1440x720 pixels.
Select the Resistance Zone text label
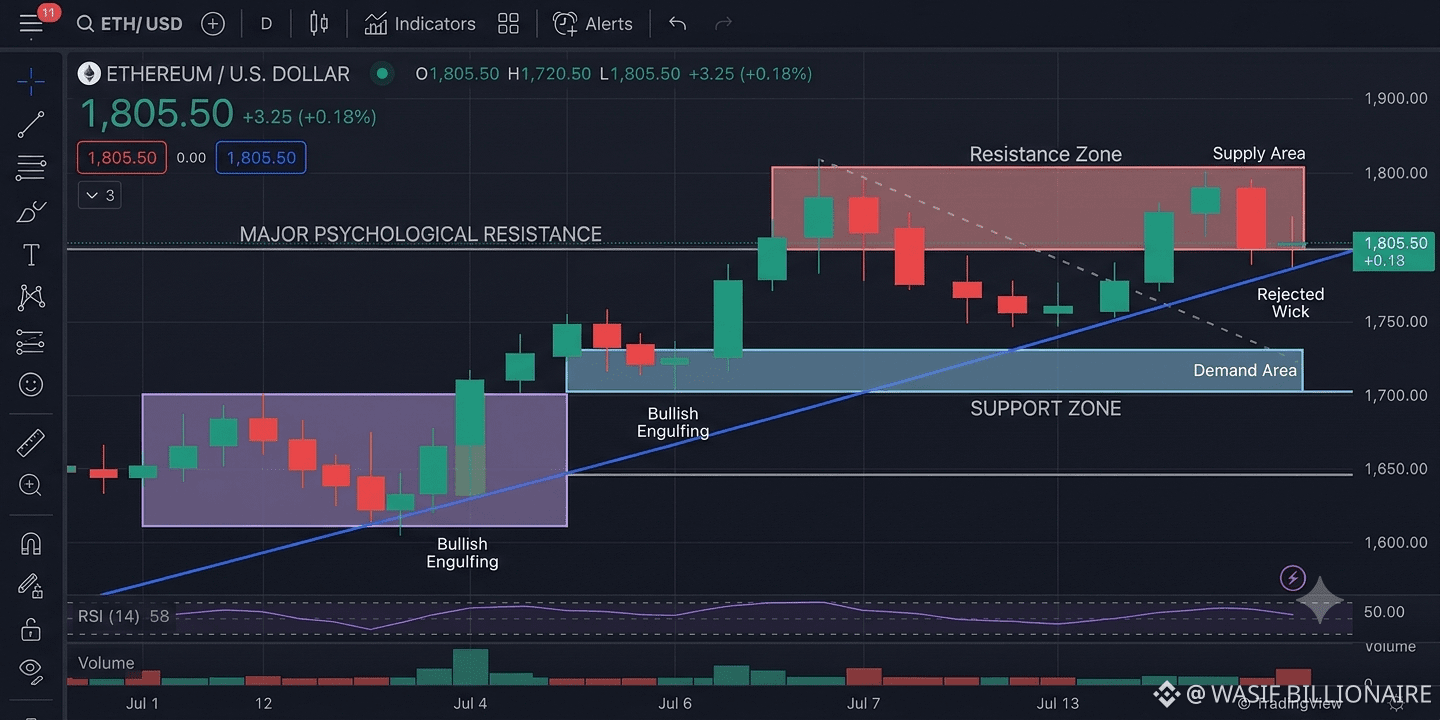click(1046, 154)
